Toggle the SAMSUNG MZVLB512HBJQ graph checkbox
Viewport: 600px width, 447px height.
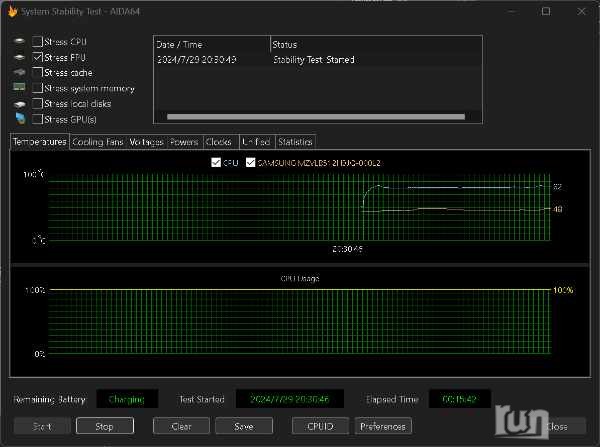click(250, 162)
